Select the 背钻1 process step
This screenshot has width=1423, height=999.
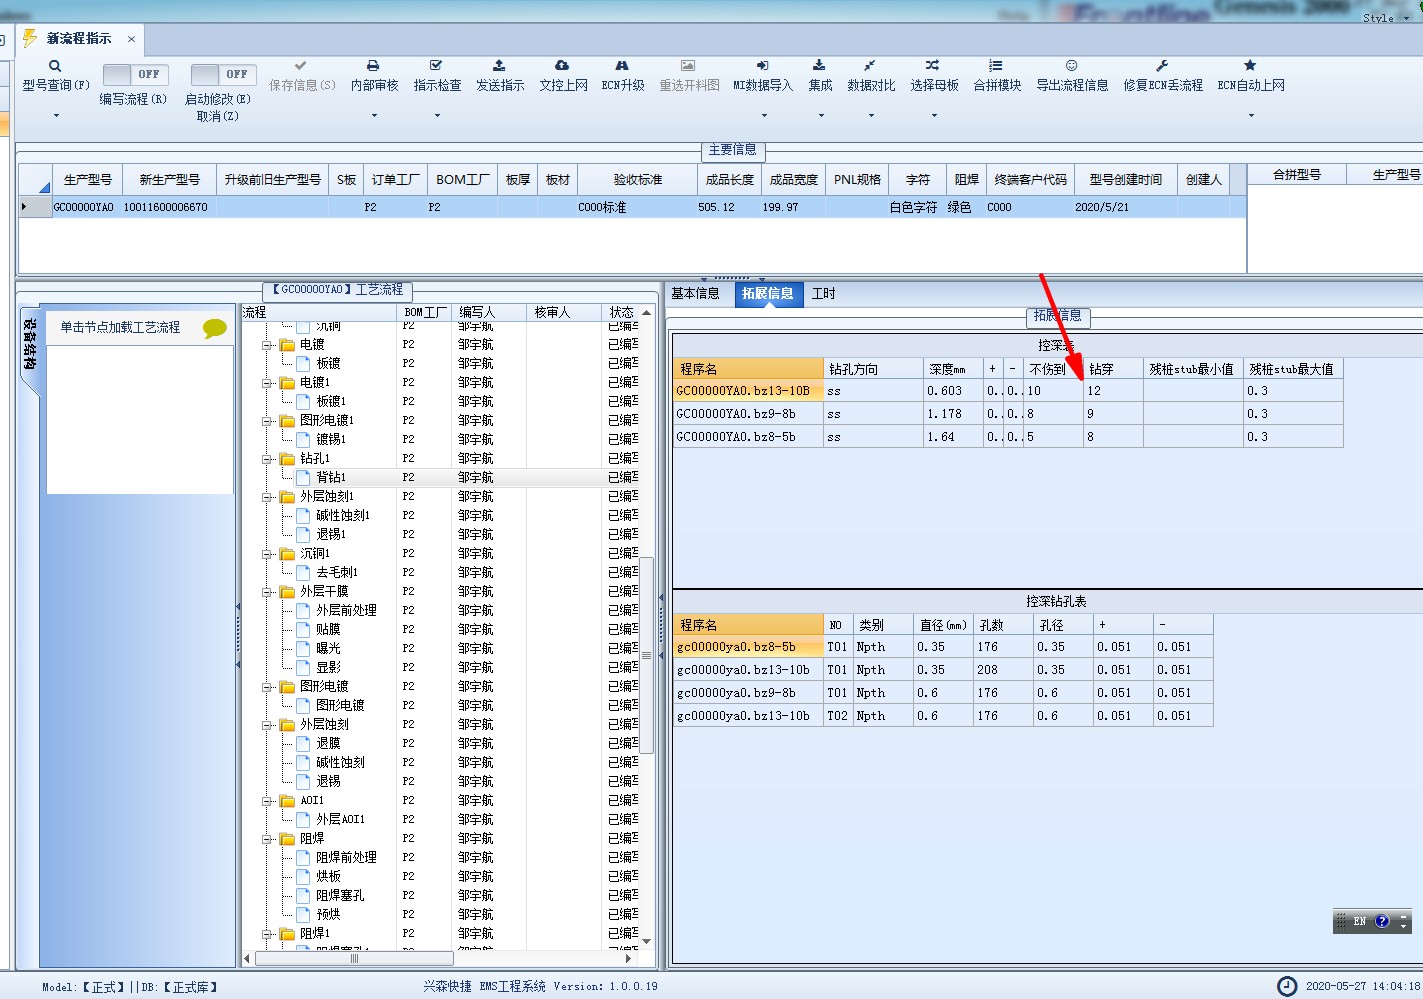(x=331, y=478)
